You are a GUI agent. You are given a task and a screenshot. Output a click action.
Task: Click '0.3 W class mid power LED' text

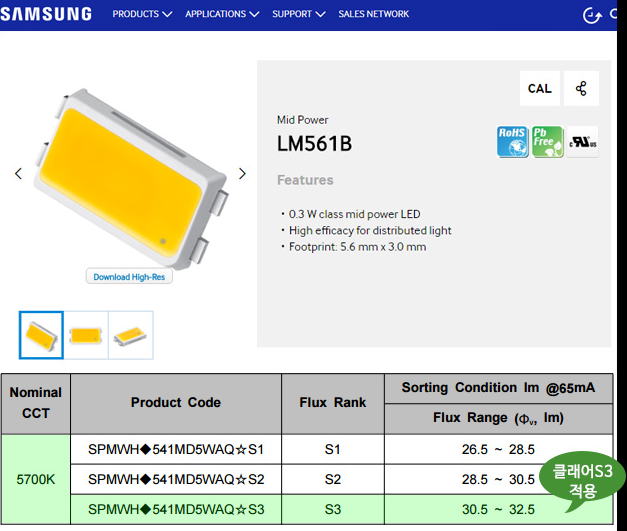354,214
